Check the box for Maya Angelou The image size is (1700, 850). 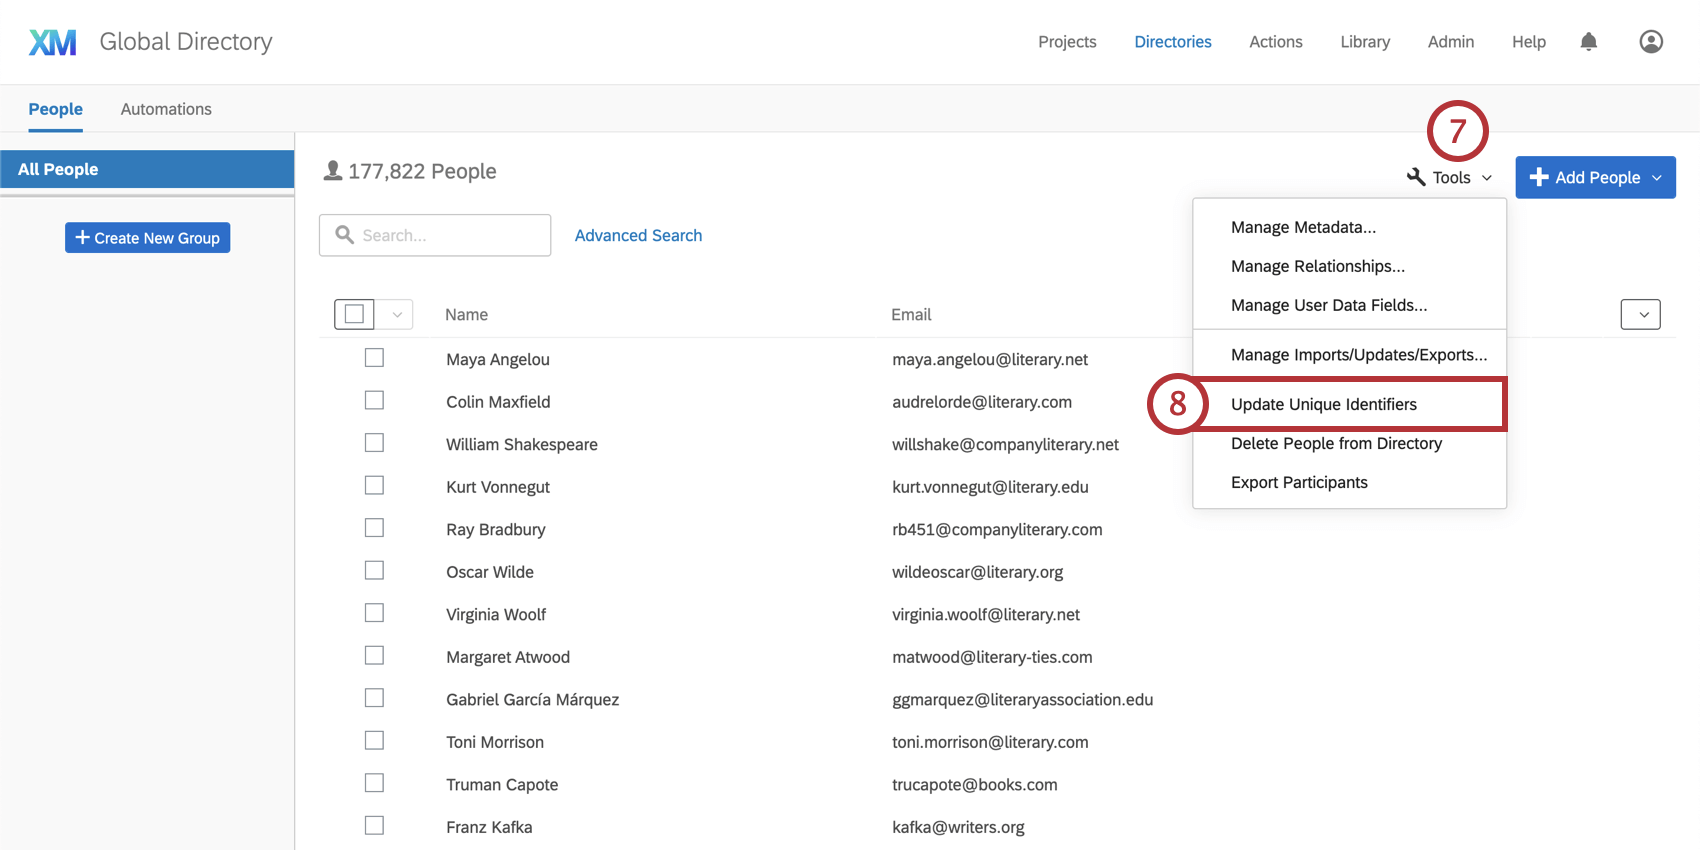pyautogui.click(x=374, y=358)
